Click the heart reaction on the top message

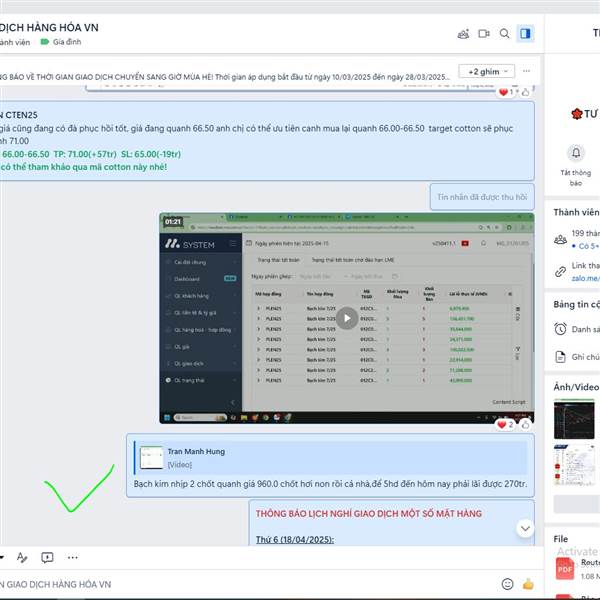tap(506, 92)
